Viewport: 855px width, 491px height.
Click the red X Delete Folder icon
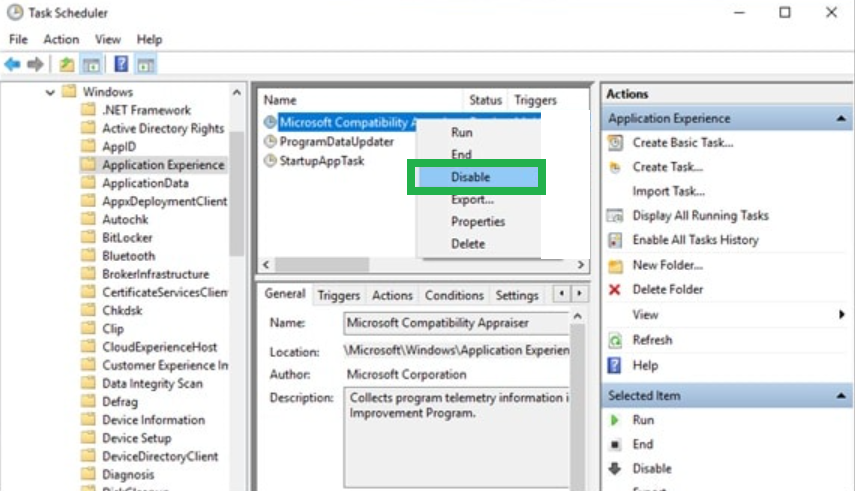click(615, 290)
